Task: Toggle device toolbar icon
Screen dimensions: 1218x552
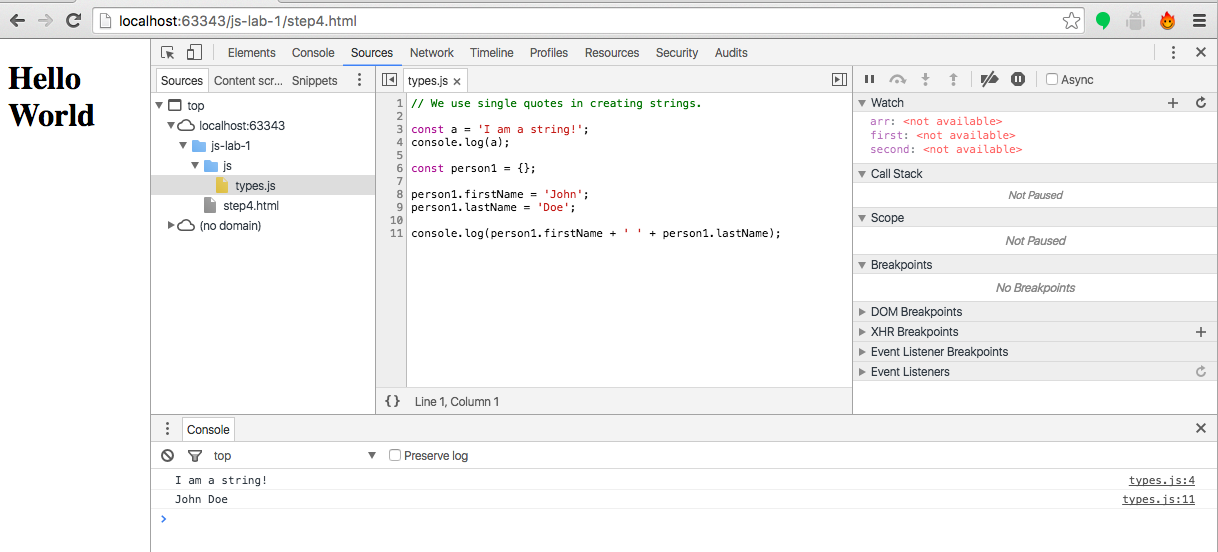Action: pyautogui.click(x=194, y=53)
